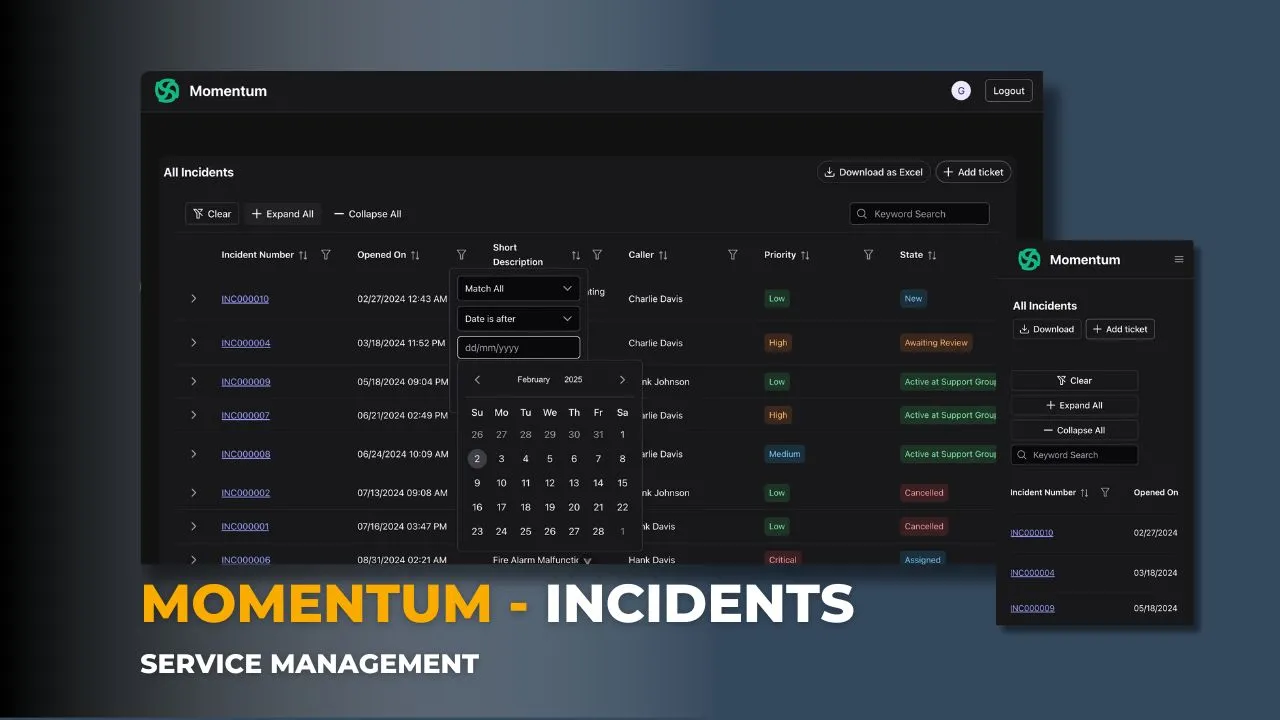Open the Short Description column filter icon
1280x720 pixels.
(597, 255)
